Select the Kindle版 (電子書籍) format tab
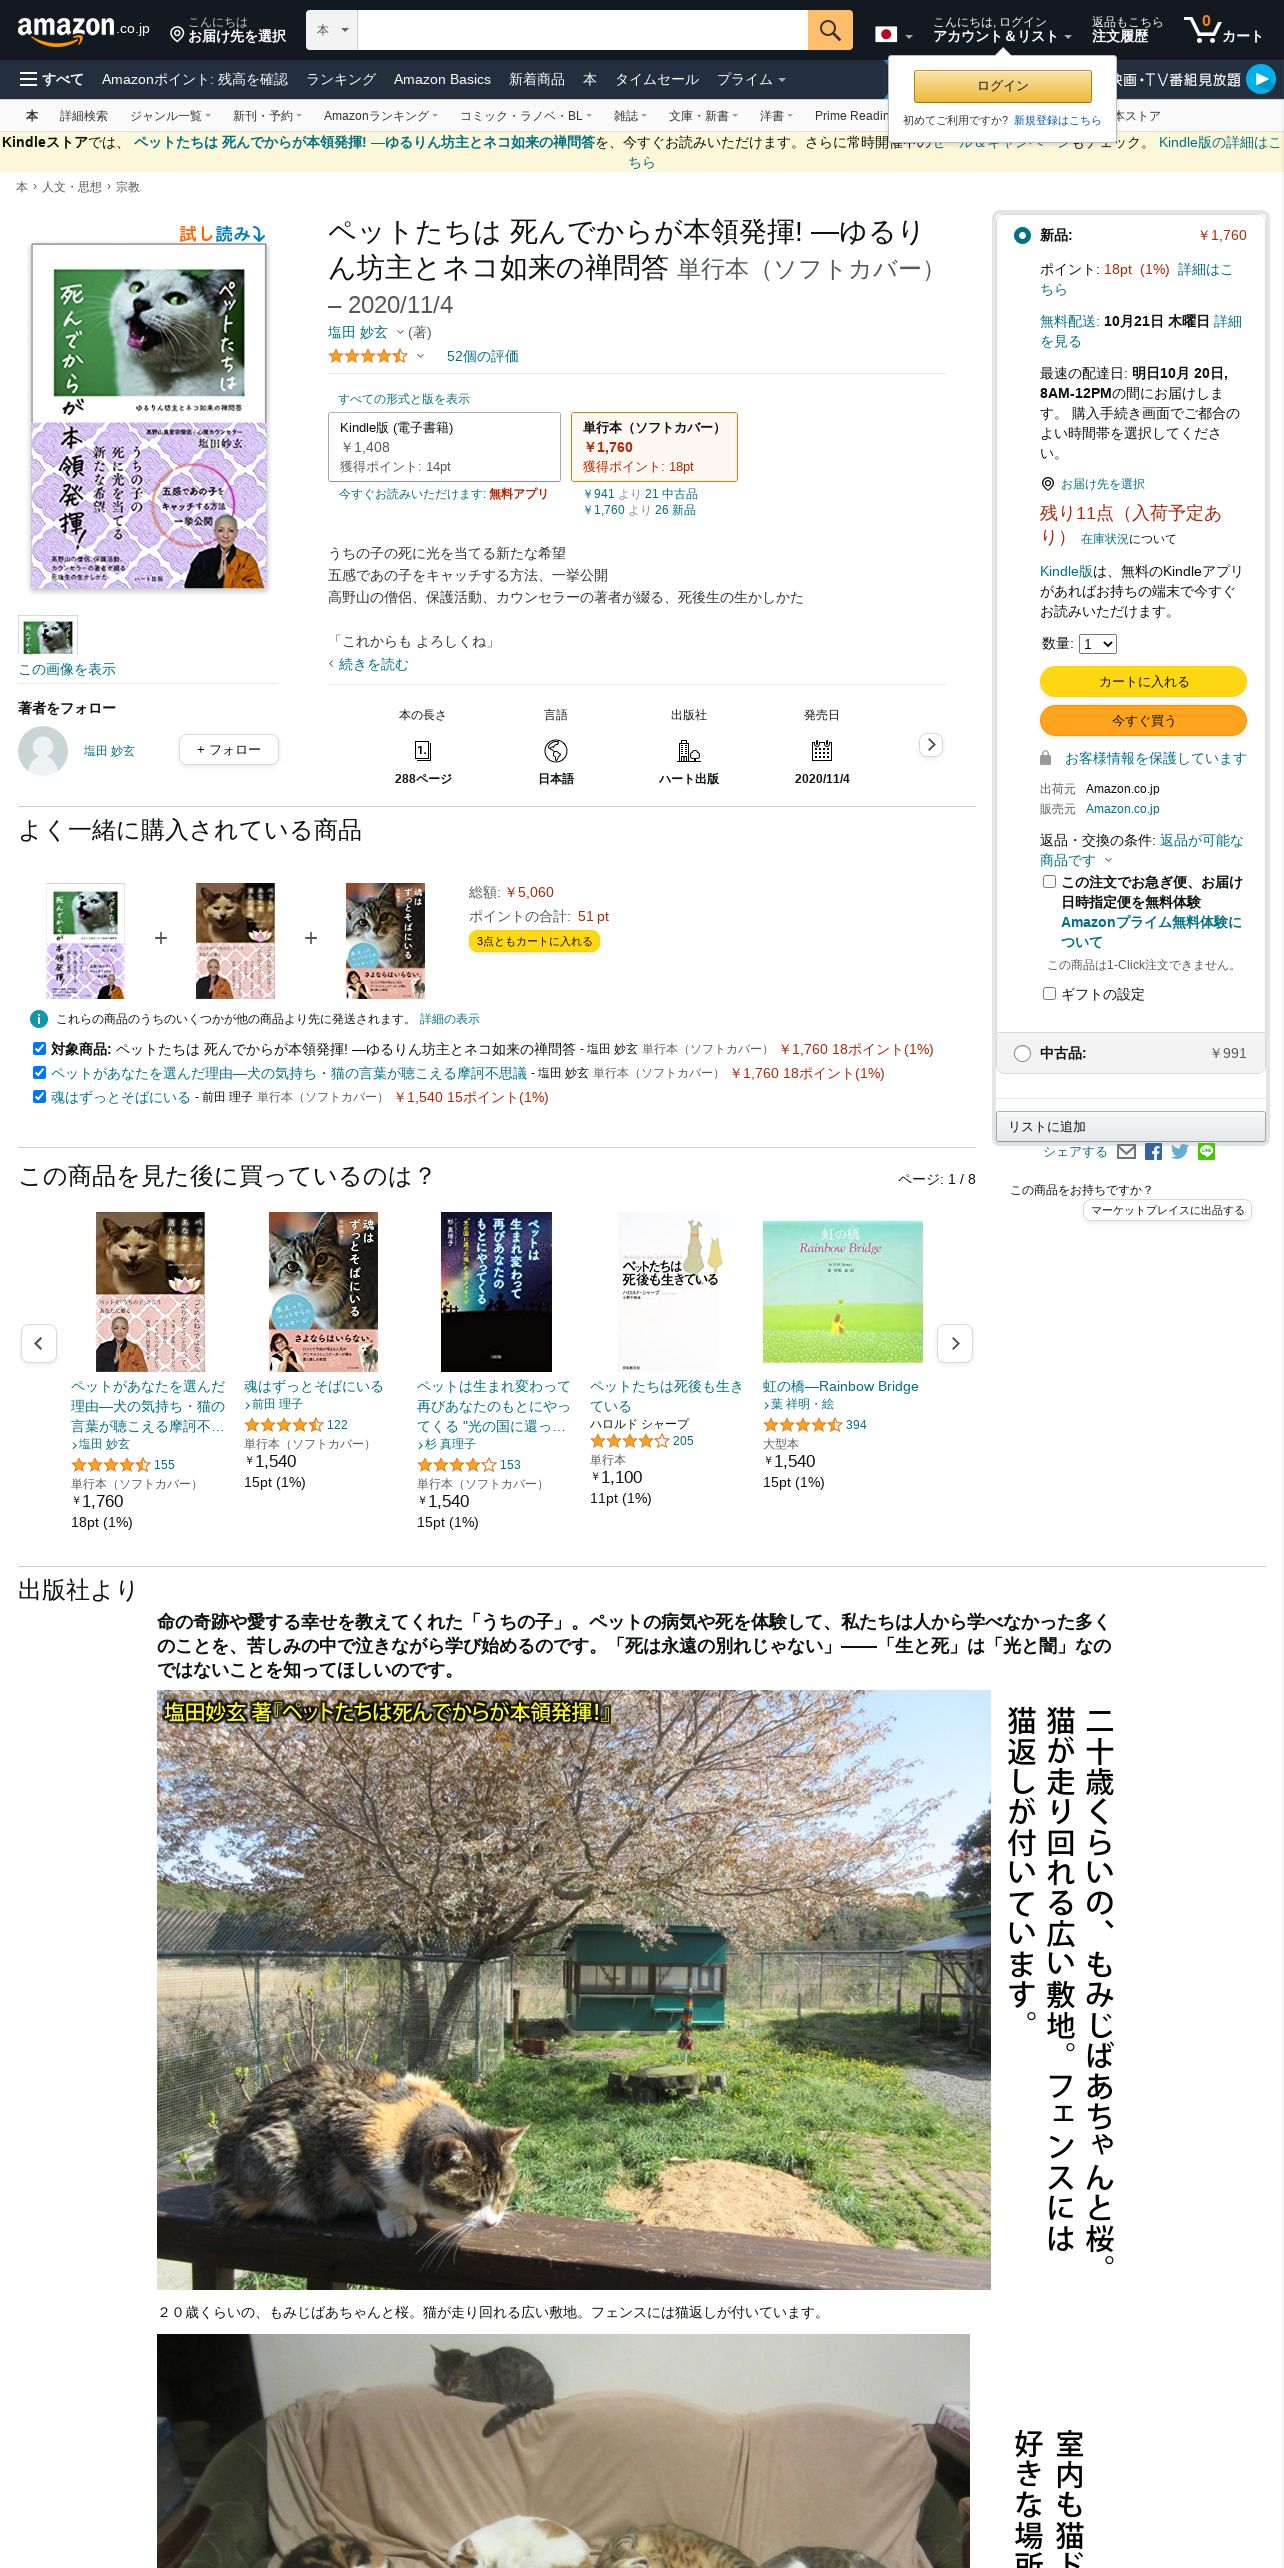The image size is (1284, 2568). point(444,447)
